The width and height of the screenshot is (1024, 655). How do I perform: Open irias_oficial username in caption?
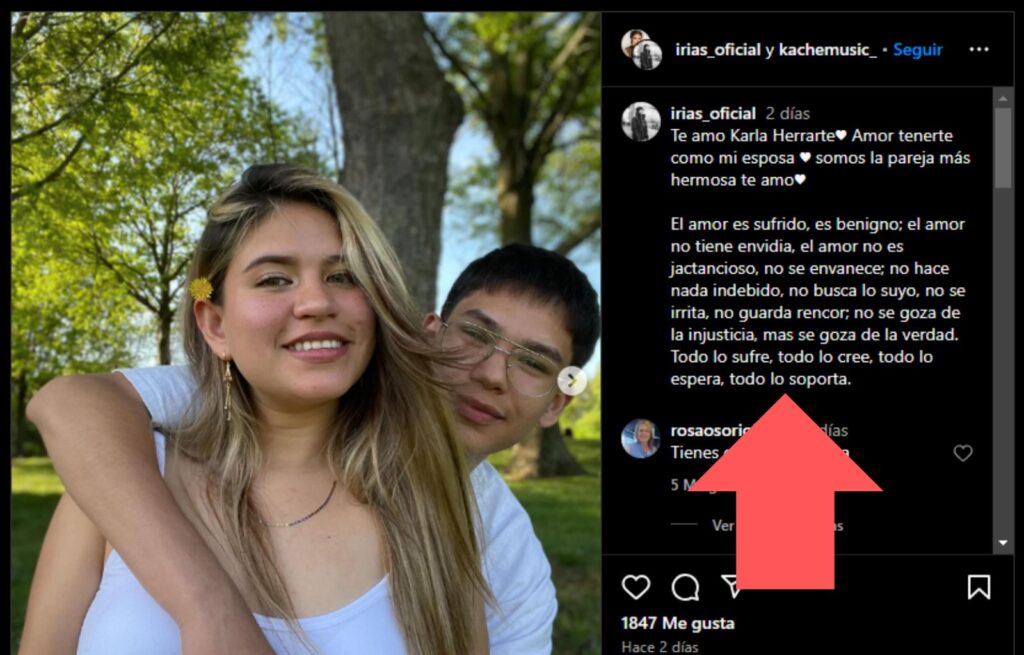(712, 114)
